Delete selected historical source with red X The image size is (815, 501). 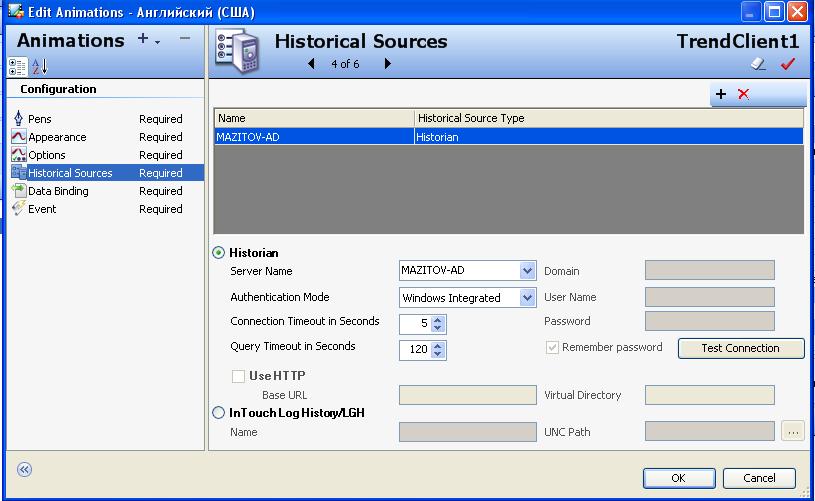[x=743, y=94]
